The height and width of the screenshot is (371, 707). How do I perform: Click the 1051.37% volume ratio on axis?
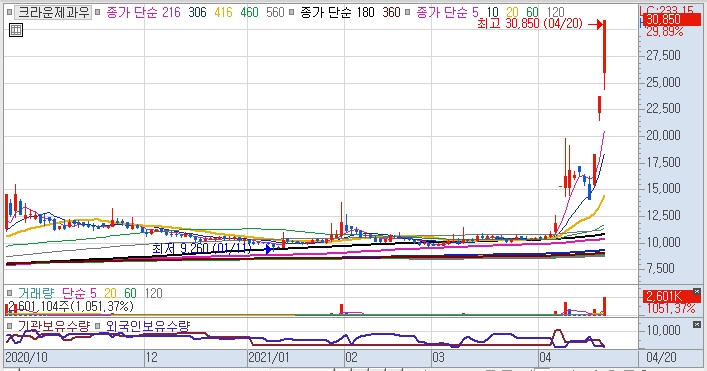click(x=670, y=308)
